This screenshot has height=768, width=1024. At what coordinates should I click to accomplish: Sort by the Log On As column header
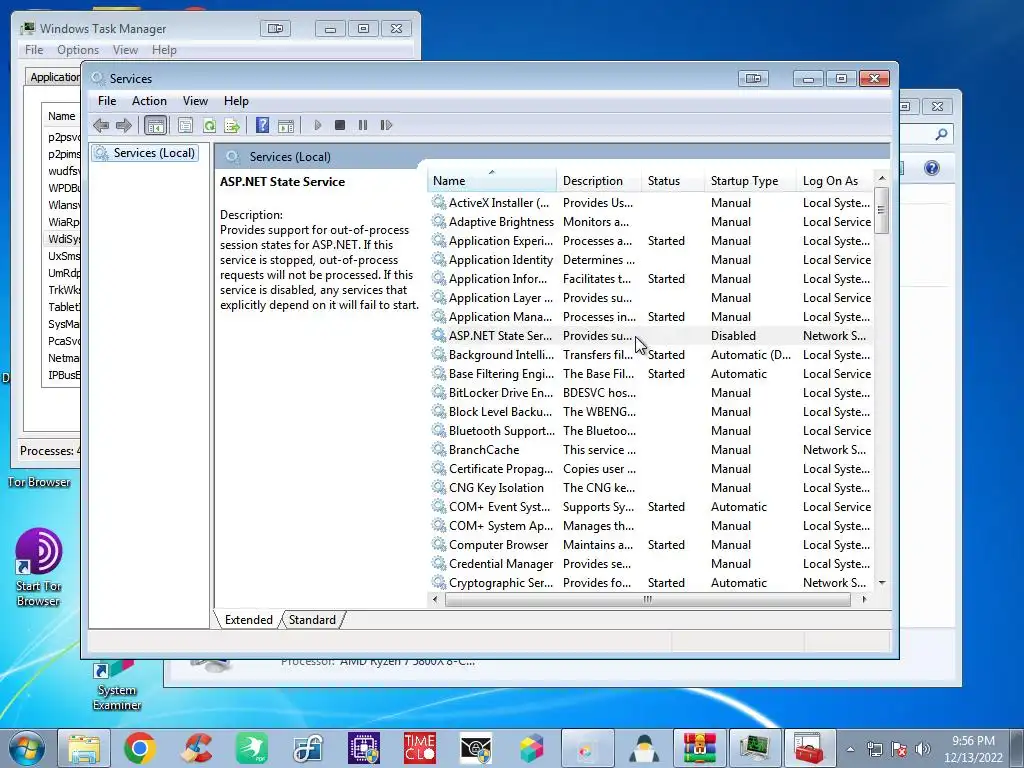click(835, 181)
